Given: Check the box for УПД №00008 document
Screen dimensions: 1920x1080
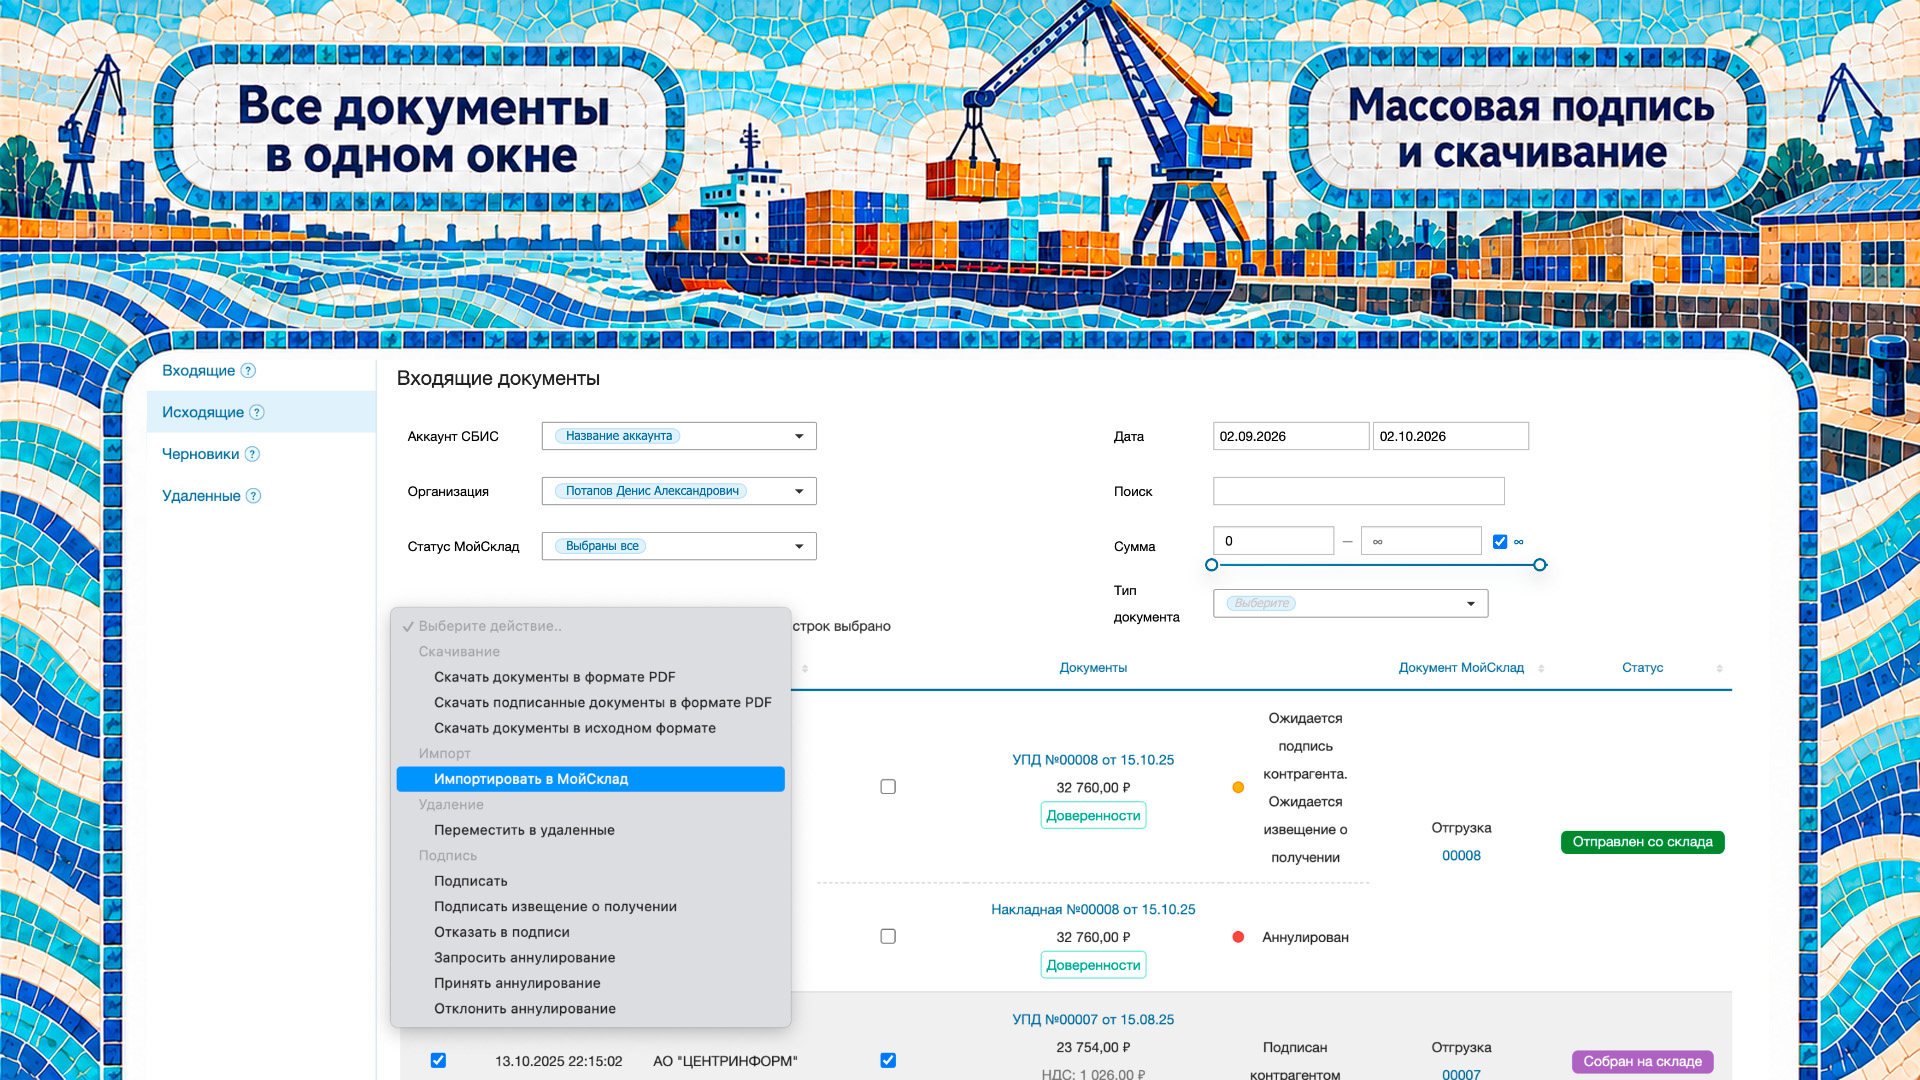Looking at the screenshot, I should (x=888, y=787).
